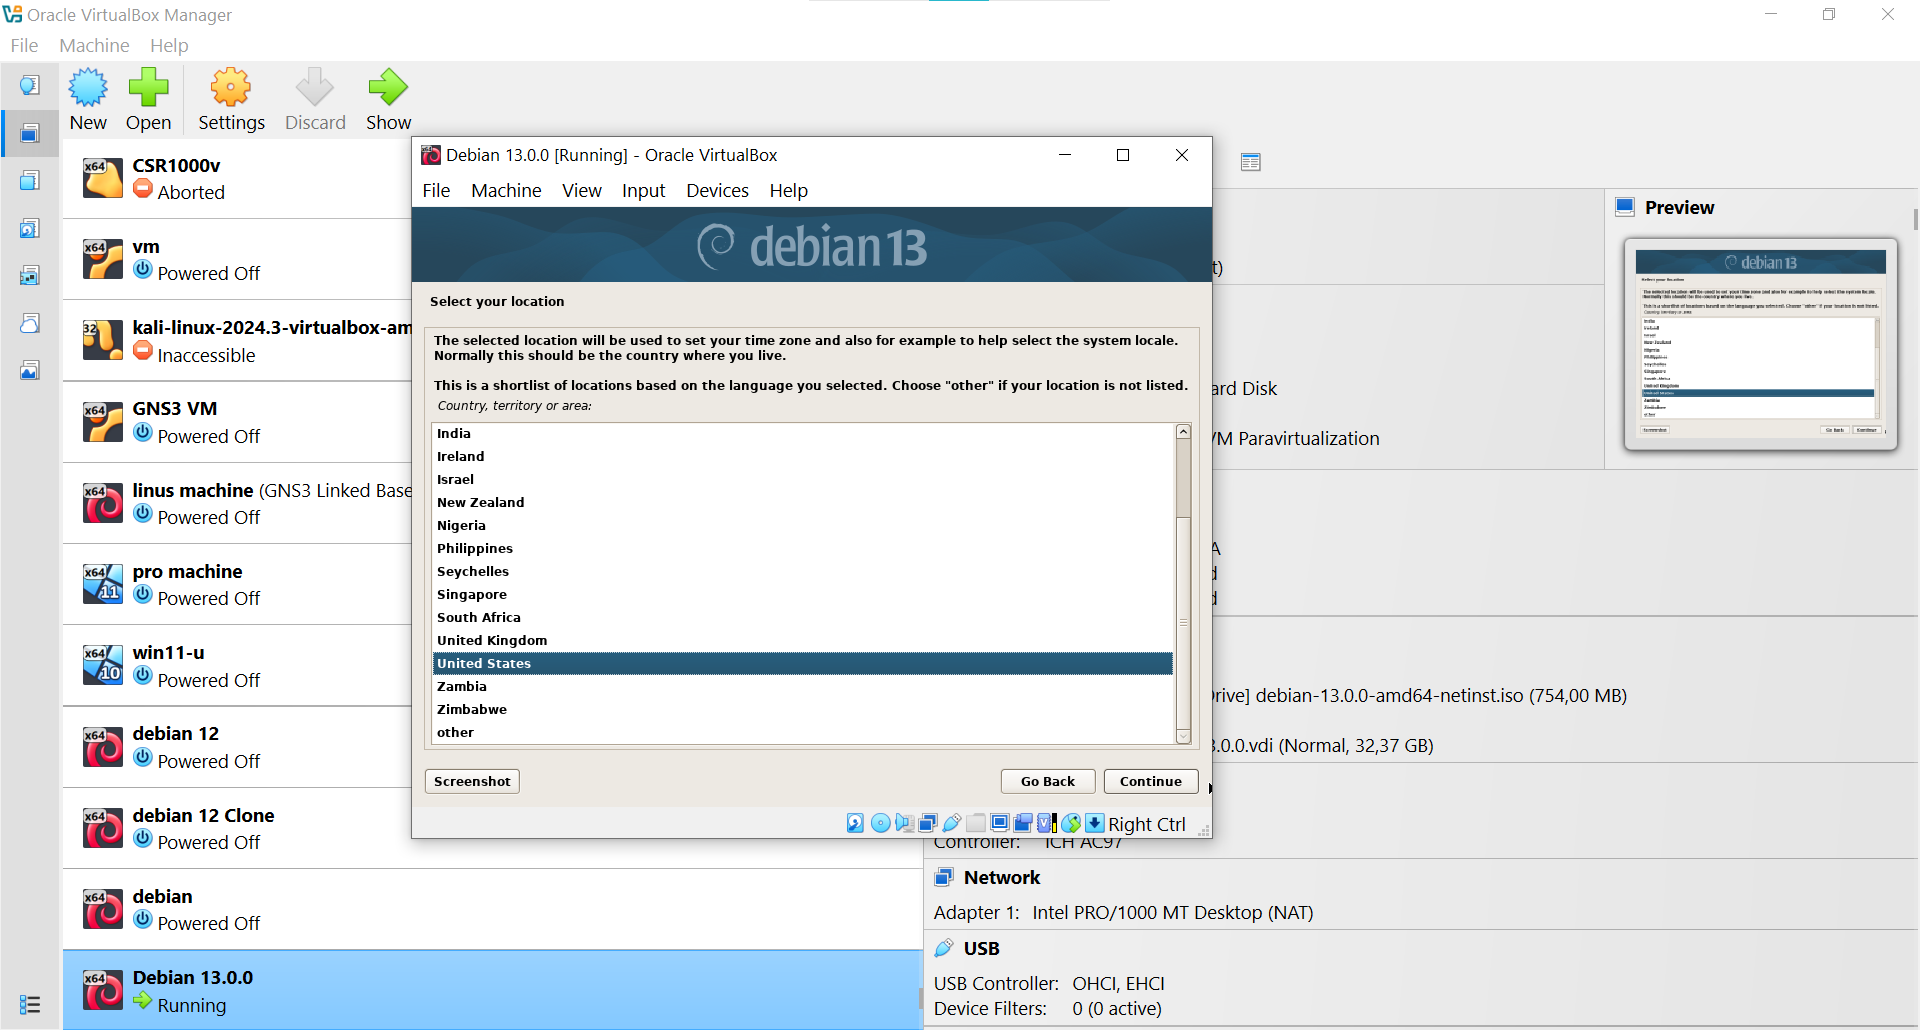This screenshot has width=1920, height=1030.
Task: Click the shared folders status indicator icon
Action: pyautogui.click(x=976, y=823)
